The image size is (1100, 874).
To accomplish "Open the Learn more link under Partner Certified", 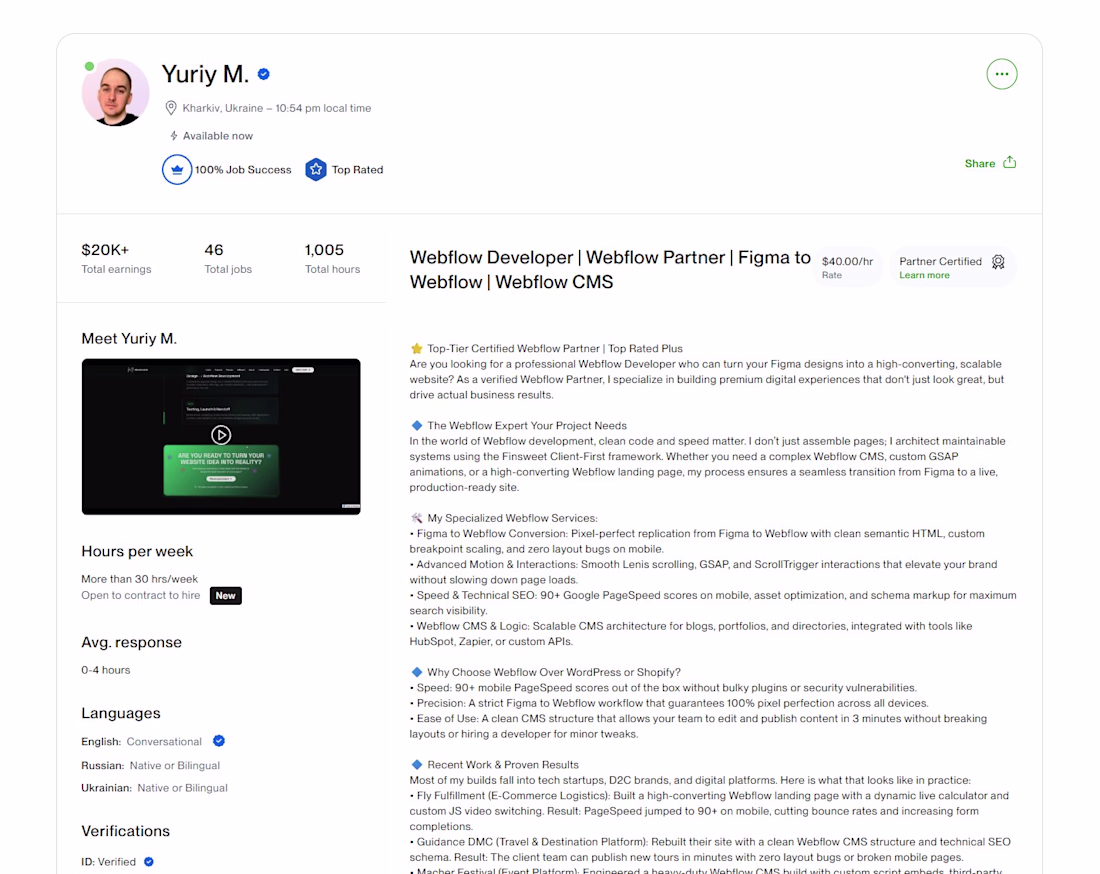I will coord(924,275).
